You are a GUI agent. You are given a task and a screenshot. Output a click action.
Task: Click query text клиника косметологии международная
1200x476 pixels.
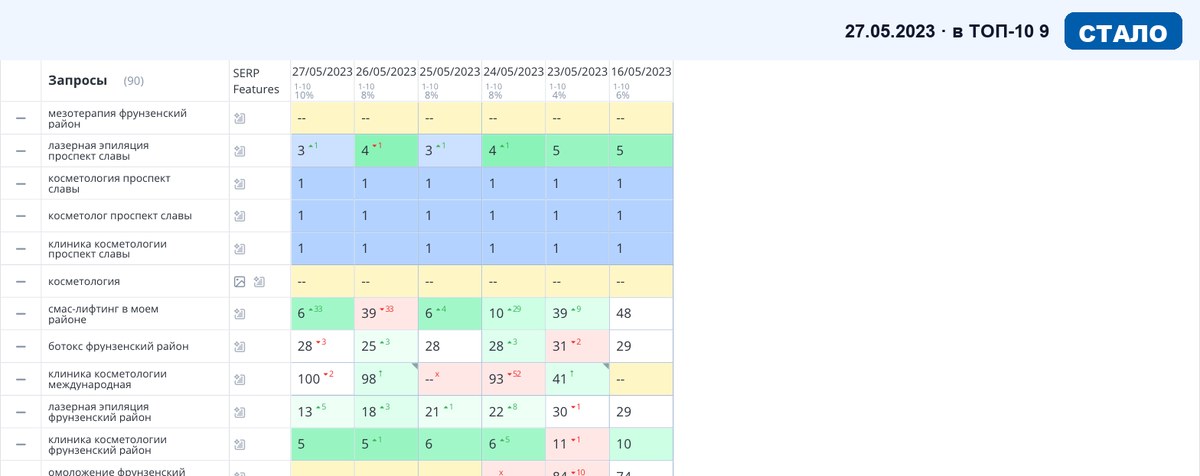point(107,379)
